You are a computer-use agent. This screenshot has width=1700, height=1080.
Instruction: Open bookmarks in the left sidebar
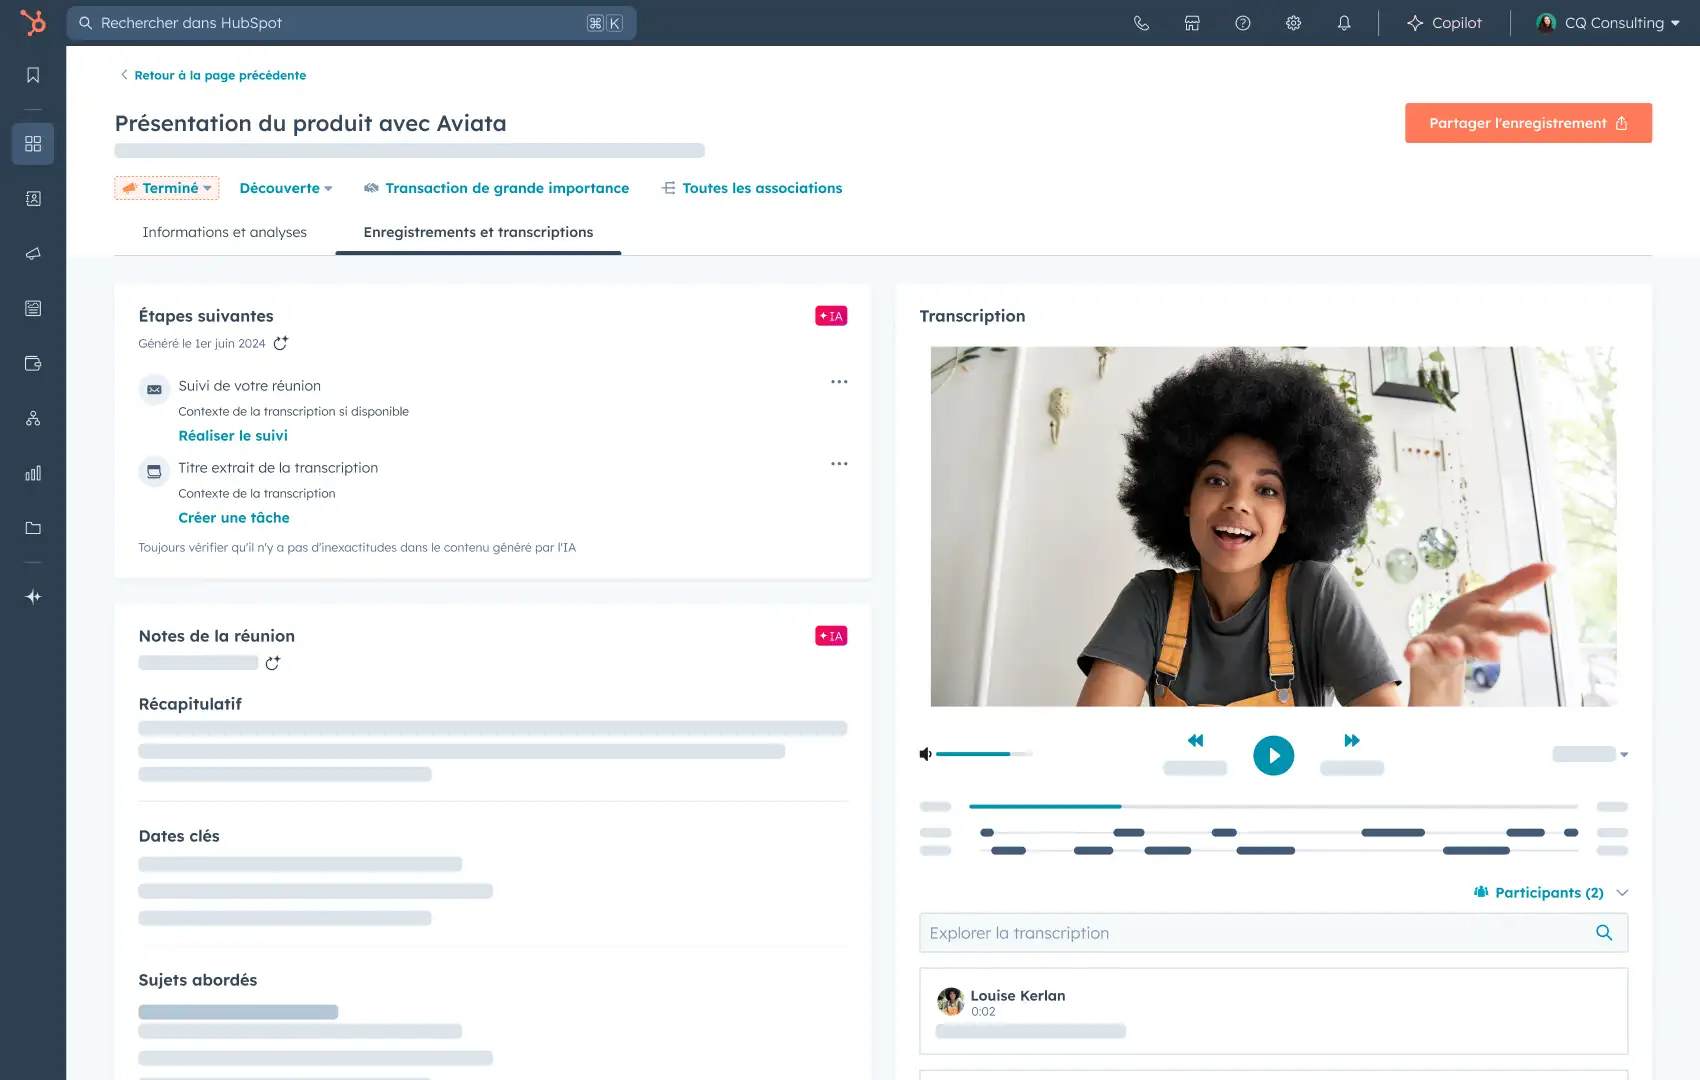pyautogui.click(x=33, y=75)
